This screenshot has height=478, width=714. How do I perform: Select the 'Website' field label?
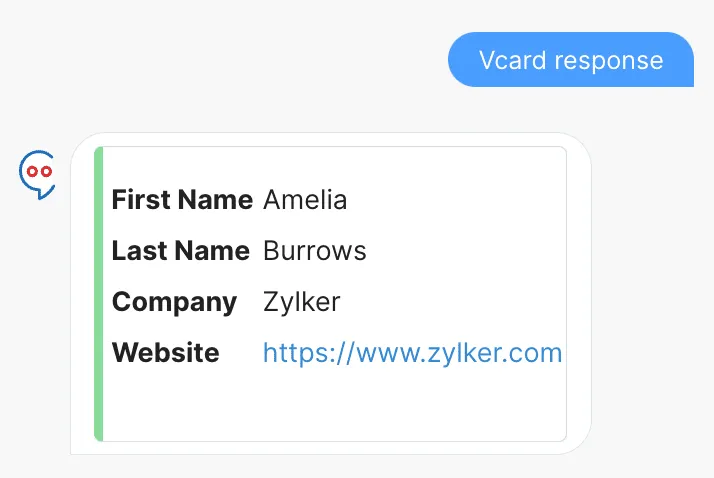click(165, 352)
